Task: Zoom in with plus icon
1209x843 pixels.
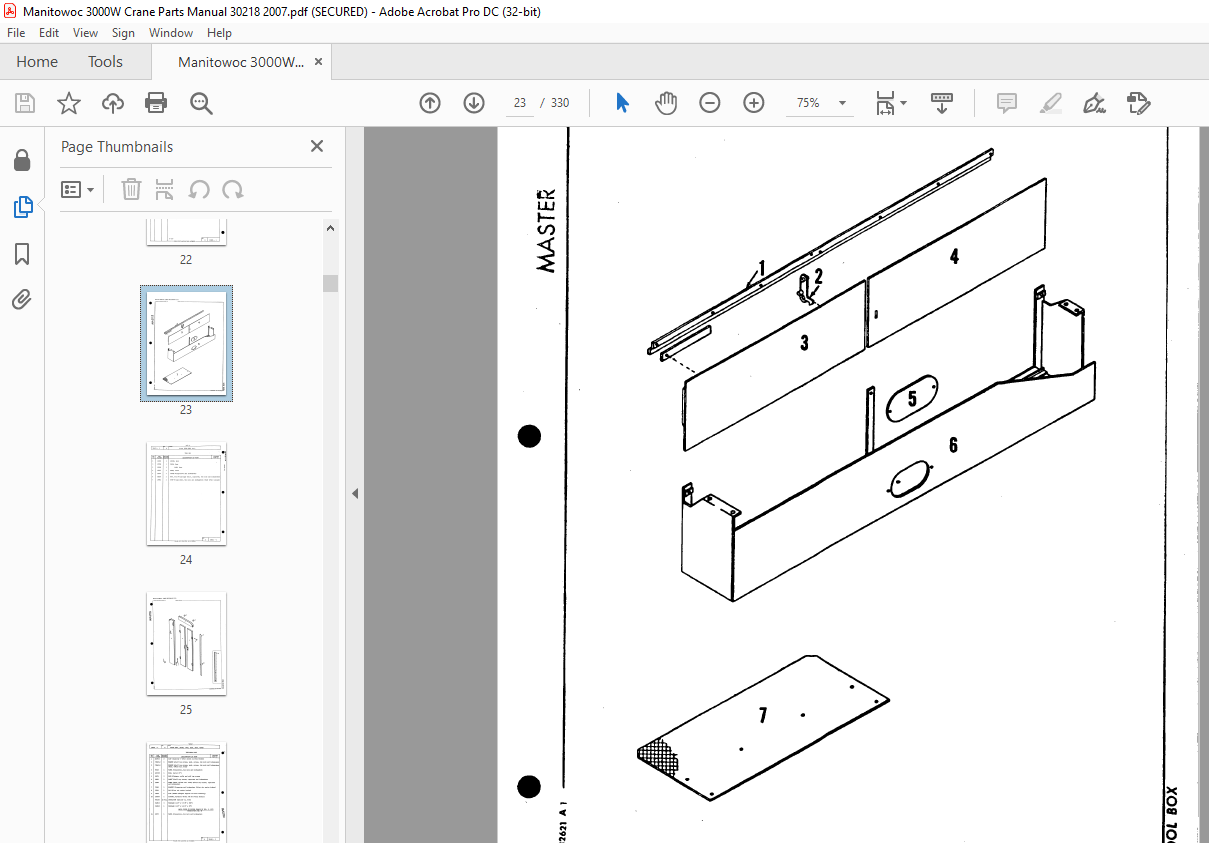Action: (754, 103)
